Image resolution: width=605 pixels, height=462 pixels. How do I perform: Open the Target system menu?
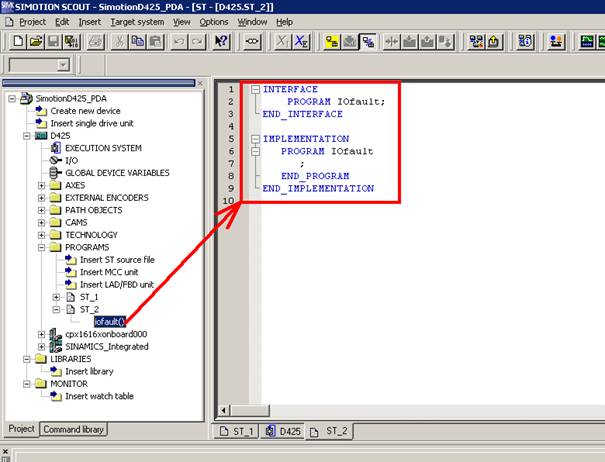(135, 21)
